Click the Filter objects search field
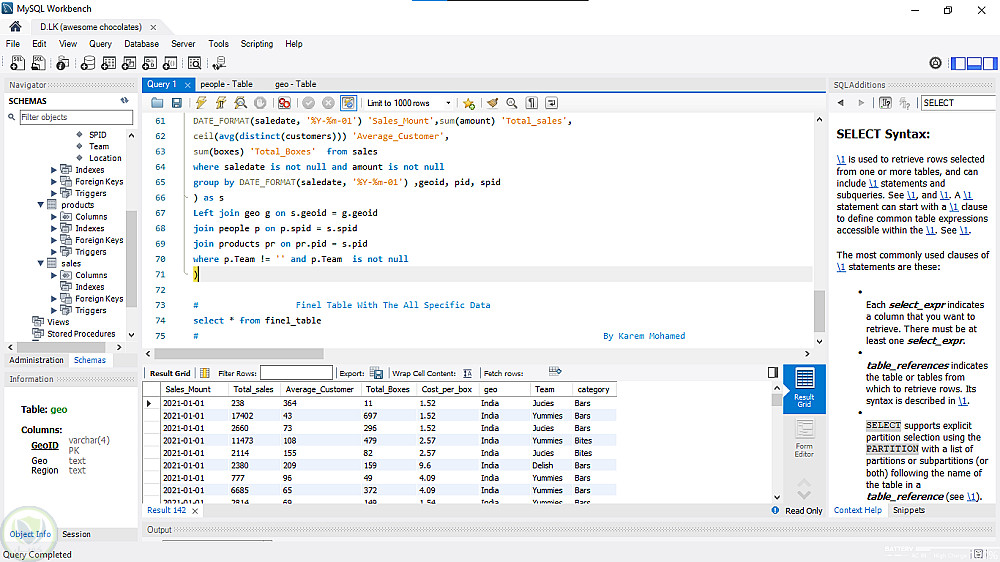The height and width of the screenshot is (562, 1000). [76, 118]
